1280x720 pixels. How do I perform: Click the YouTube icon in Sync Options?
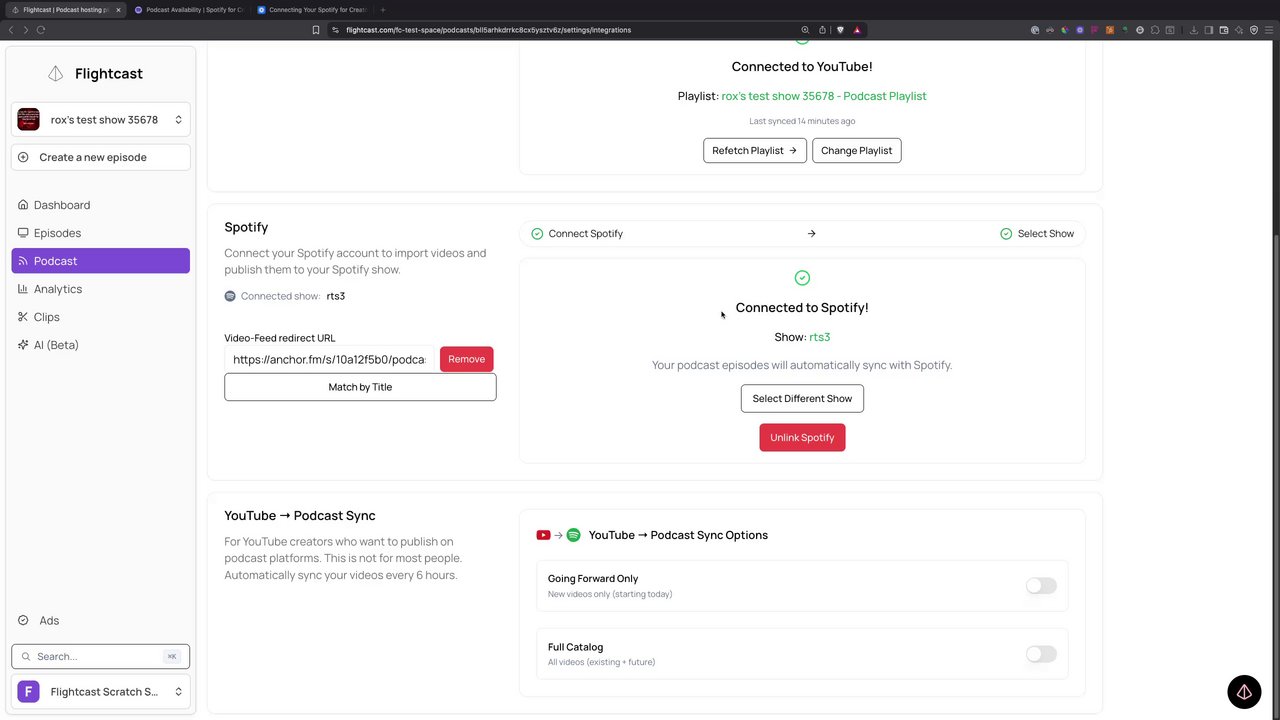(x=543, y=535)
